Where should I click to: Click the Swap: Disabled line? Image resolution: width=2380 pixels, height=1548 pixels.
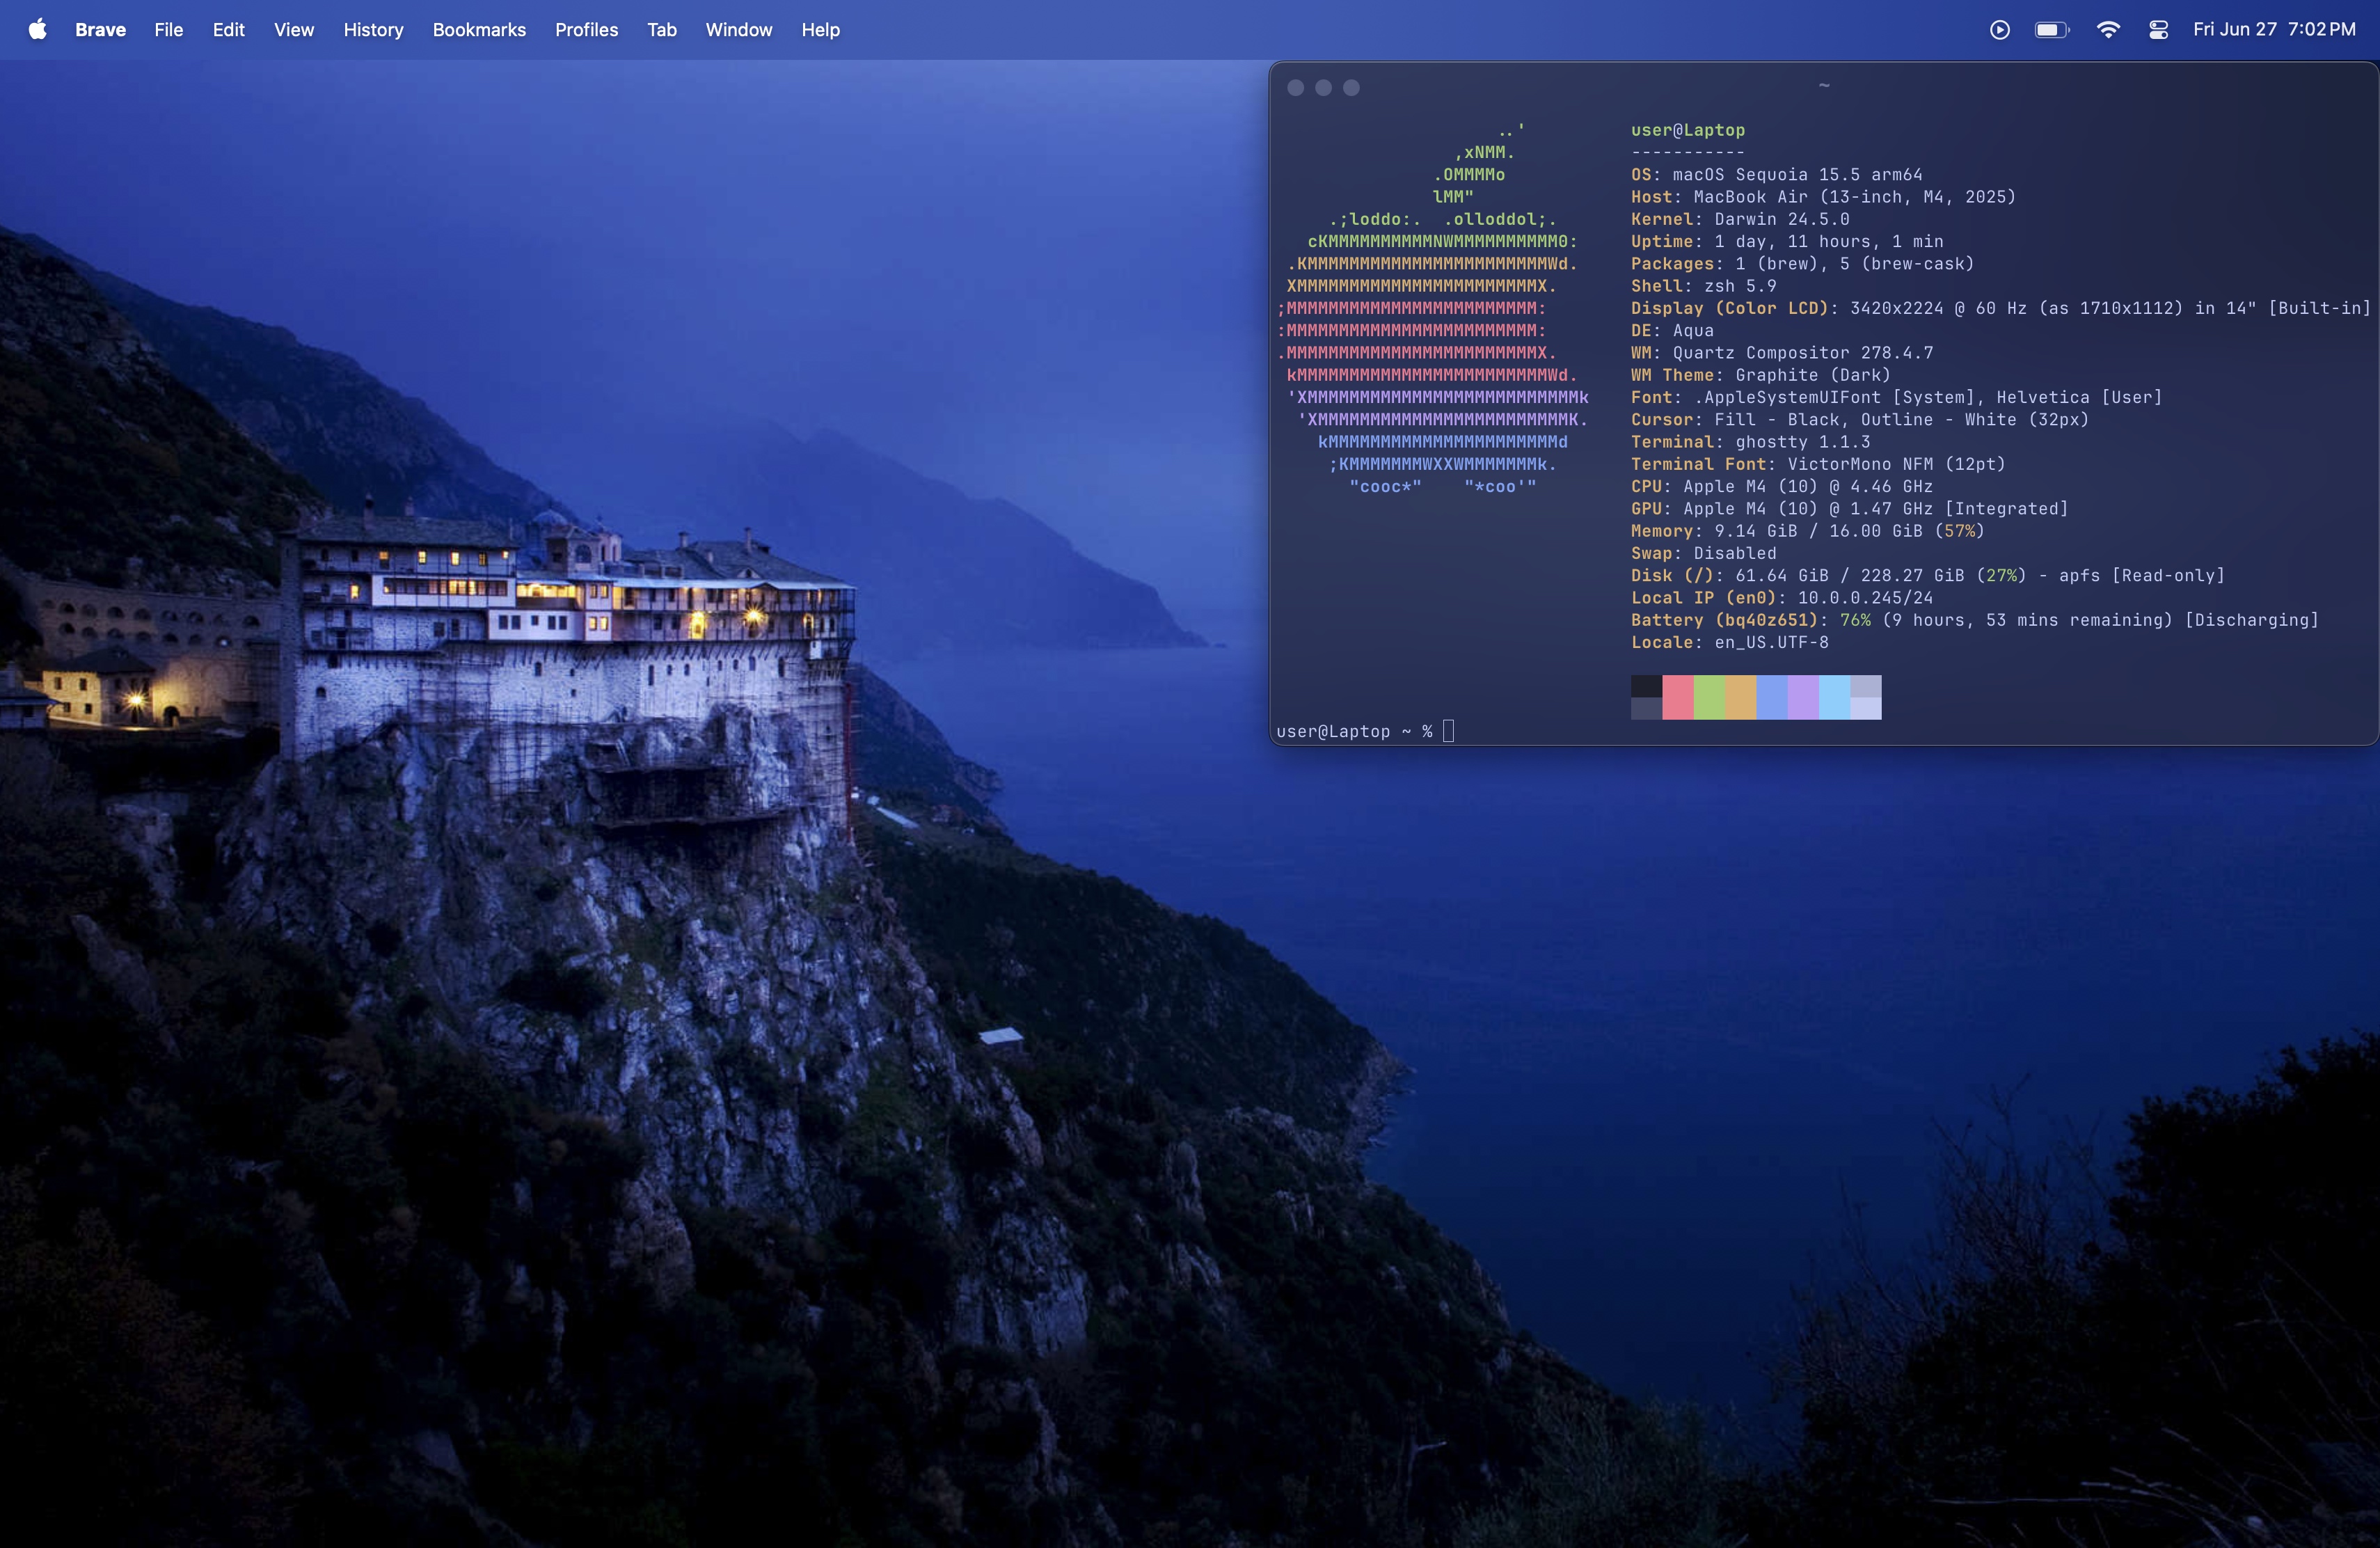(1703, 553)
